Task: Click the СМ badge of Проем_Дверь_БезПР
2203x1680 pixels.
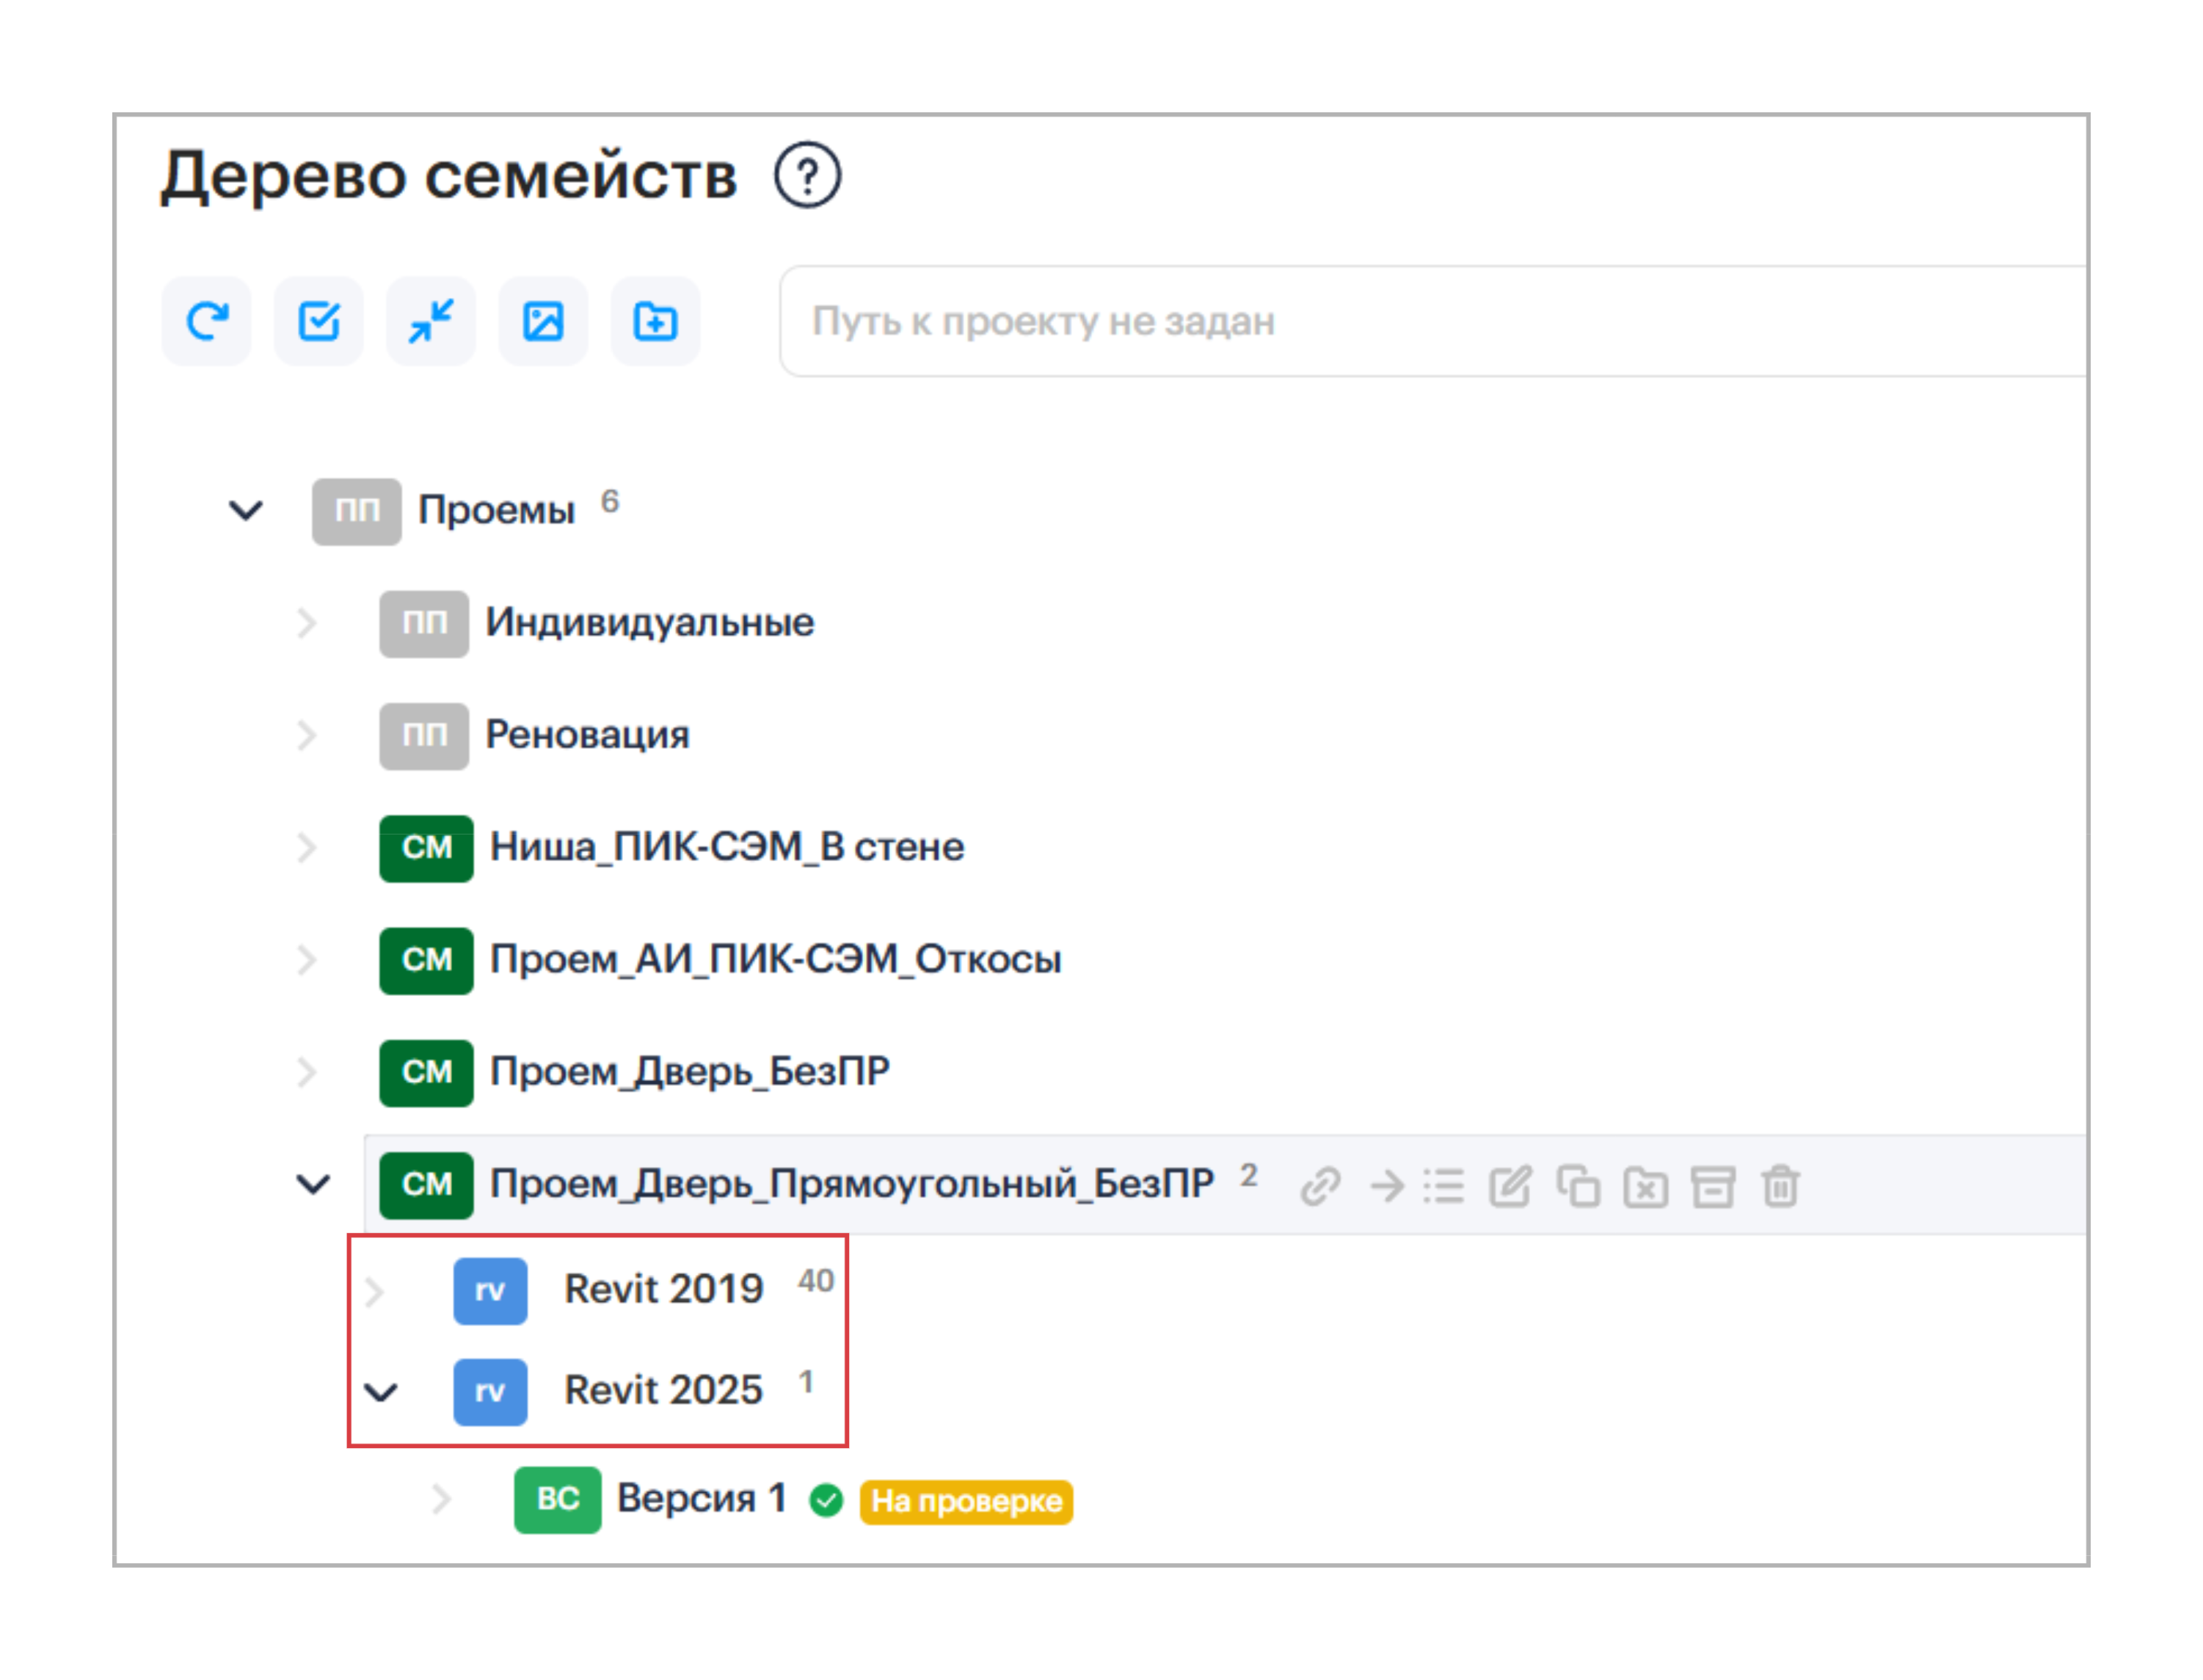Action: (426, 1073)
